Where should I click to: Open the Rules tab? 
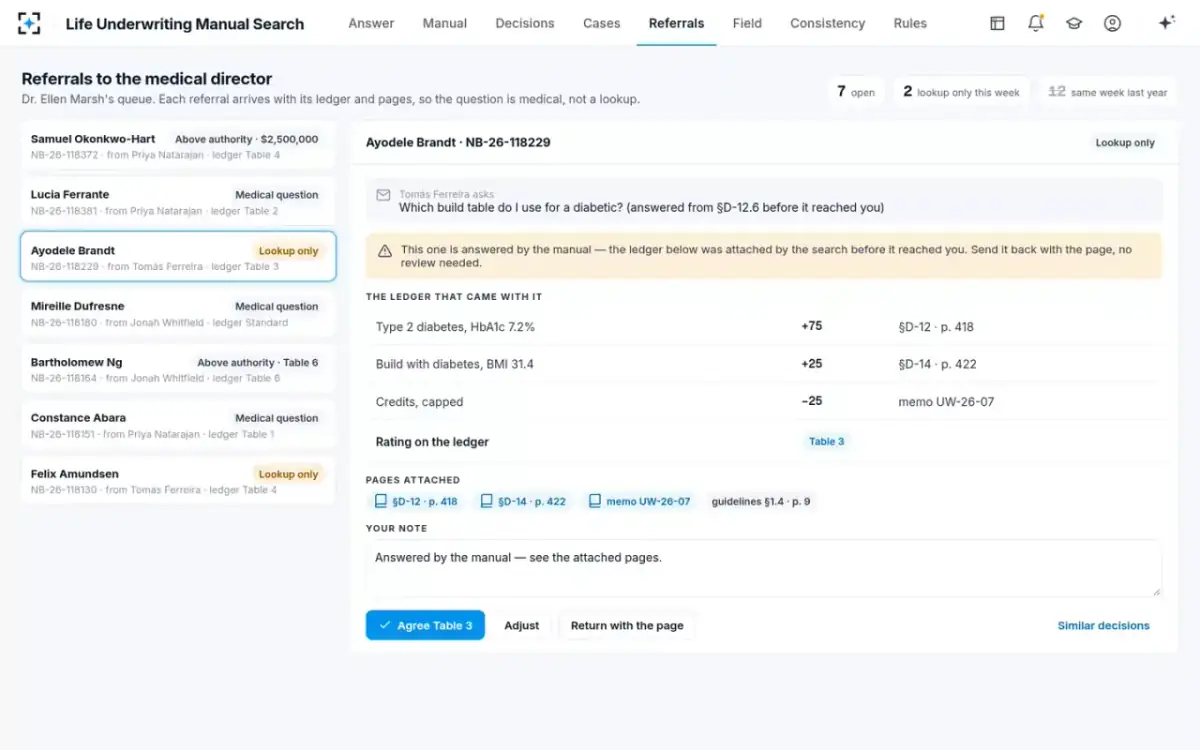[x=910, y=23]
